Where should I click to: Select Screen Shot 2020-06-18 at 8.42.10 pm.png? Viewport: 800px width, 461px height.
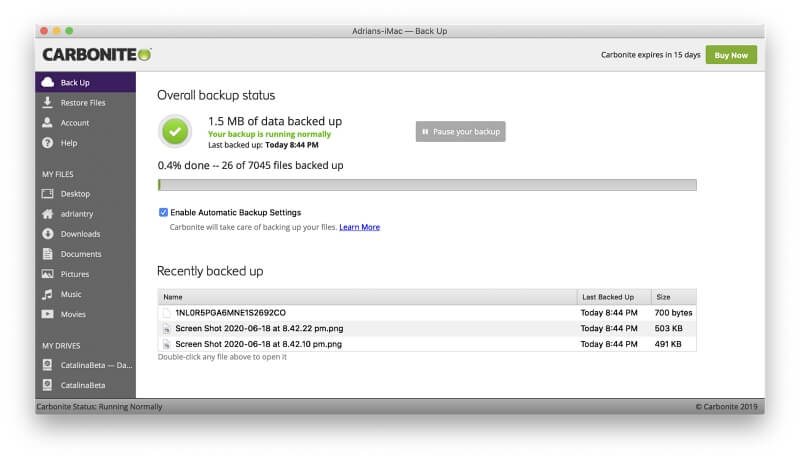[427, 344]
